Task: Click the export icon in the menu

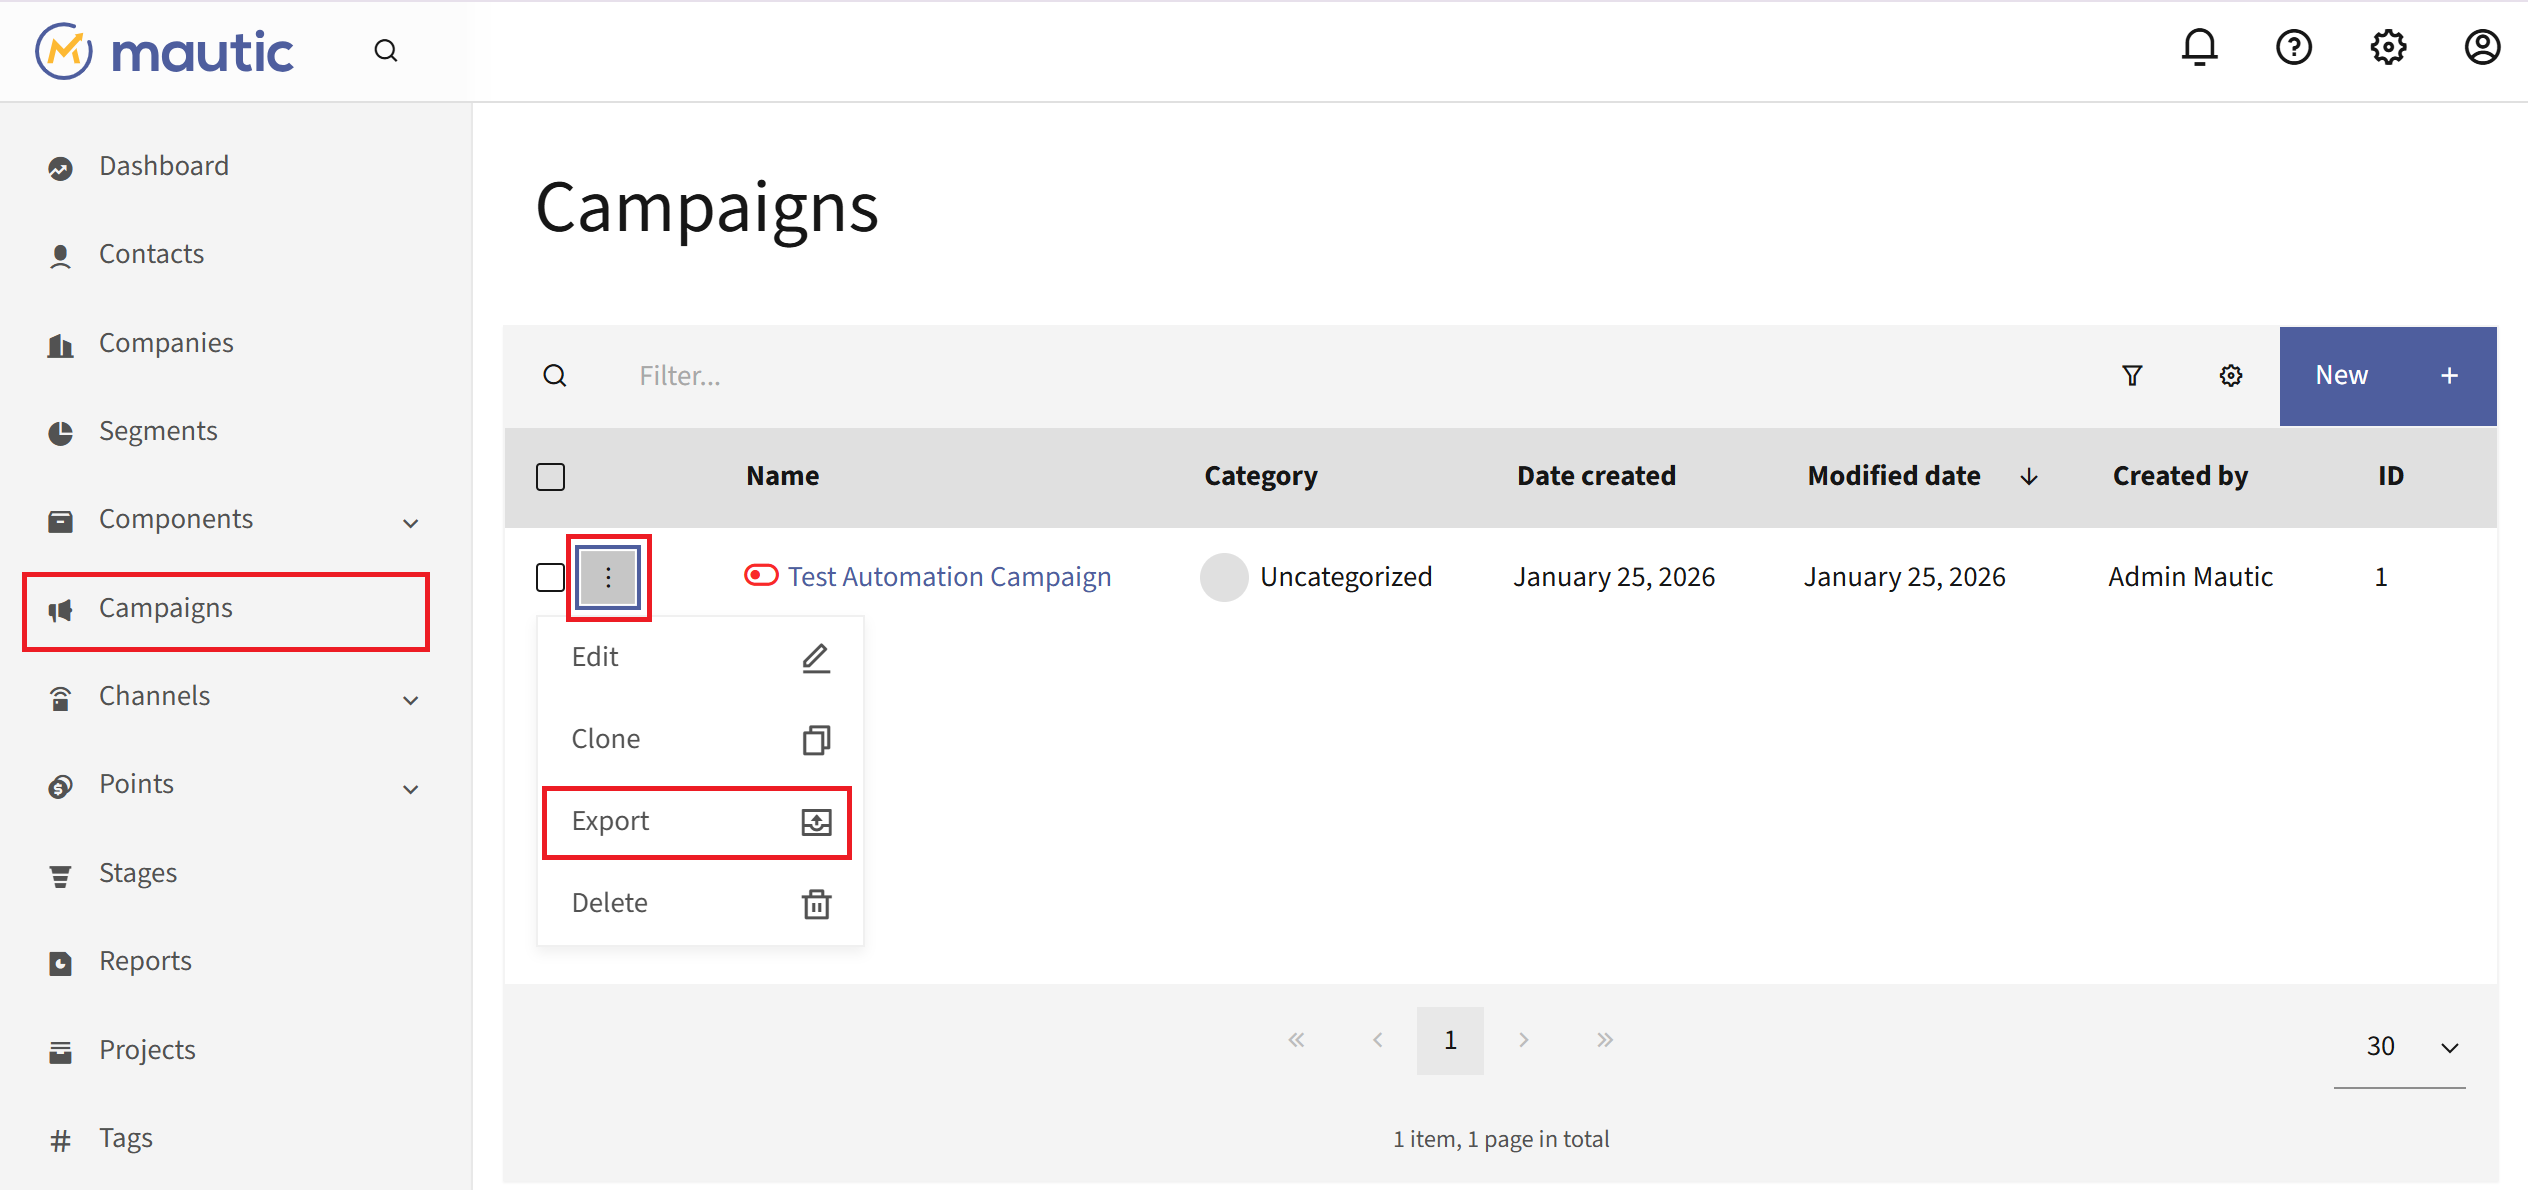Action: coord(816,822)
